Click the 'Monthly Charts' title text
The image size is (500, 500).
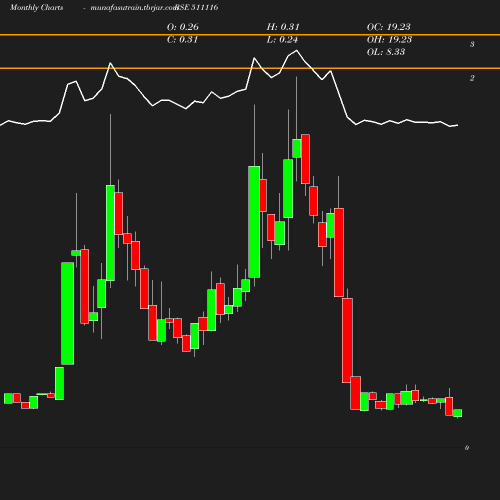point(37,8)
